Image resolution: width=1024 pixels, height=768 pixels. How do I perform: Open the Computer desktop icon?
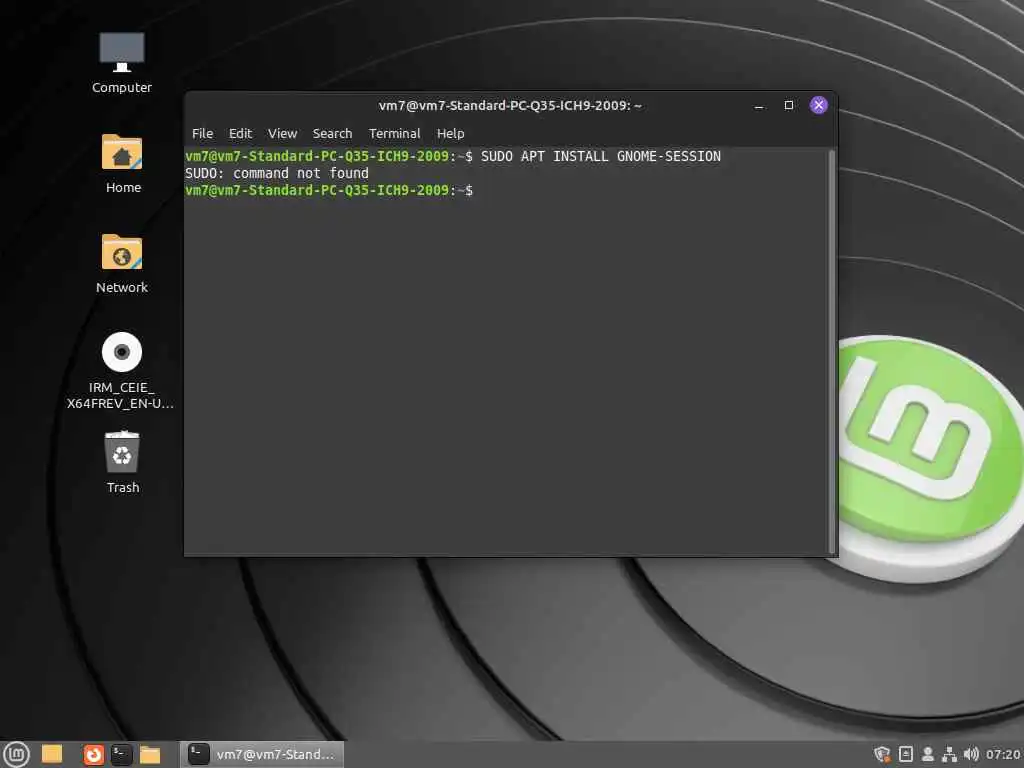tap(121, 63)
